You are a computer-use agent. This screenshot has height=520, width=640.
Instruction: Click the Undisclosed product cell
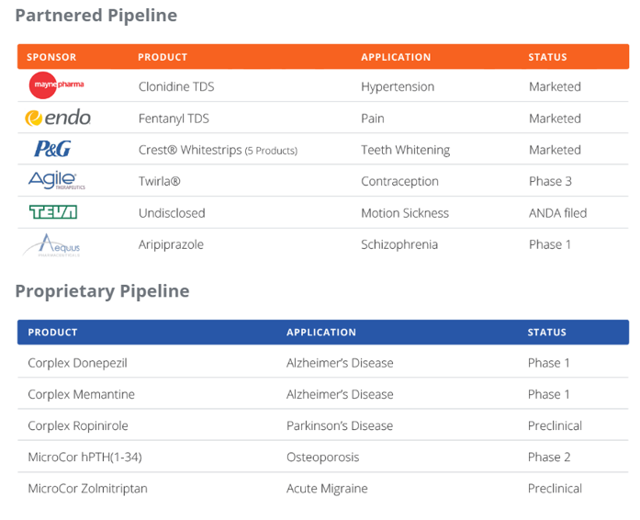coord(172,213)
